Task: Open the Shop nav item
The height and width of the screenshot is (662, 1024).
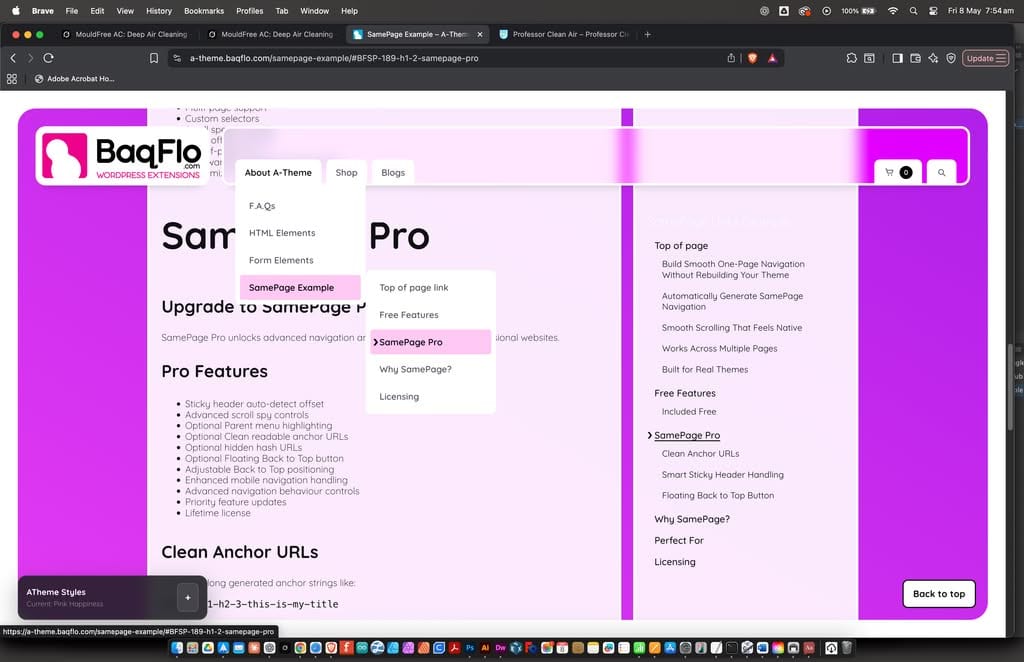Action: (x=346, y=172)
